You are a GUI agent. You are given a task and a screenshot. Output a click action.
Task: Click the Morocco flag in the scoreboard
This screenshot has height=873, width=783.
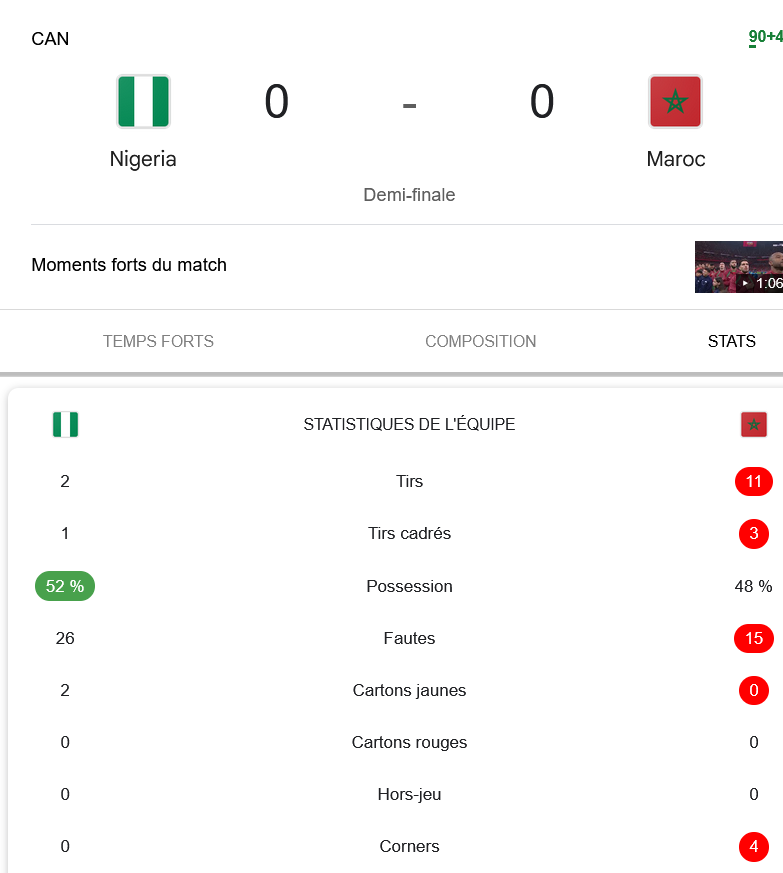tap(675, 102)
